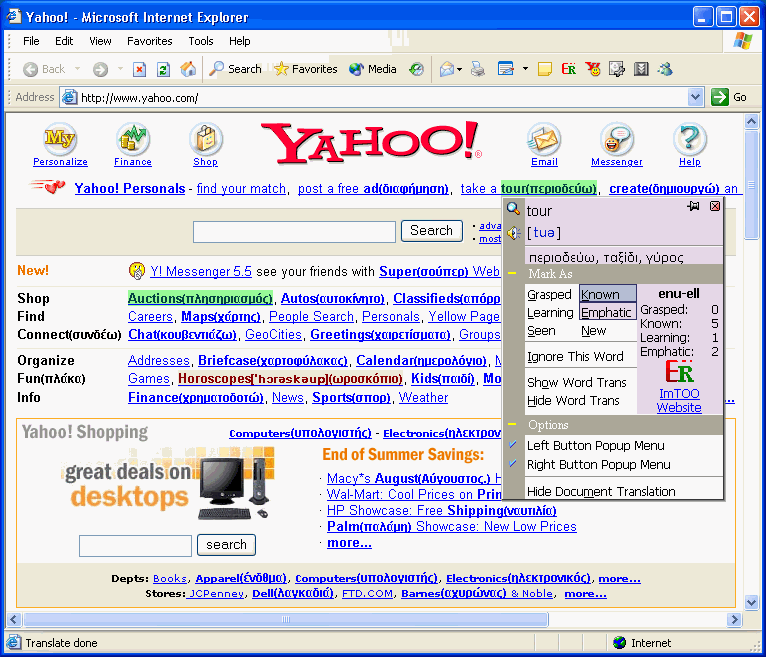Play pronunciation with the speaker icon
The height and width of the screenshot is (657, 766).
point(513,233)
